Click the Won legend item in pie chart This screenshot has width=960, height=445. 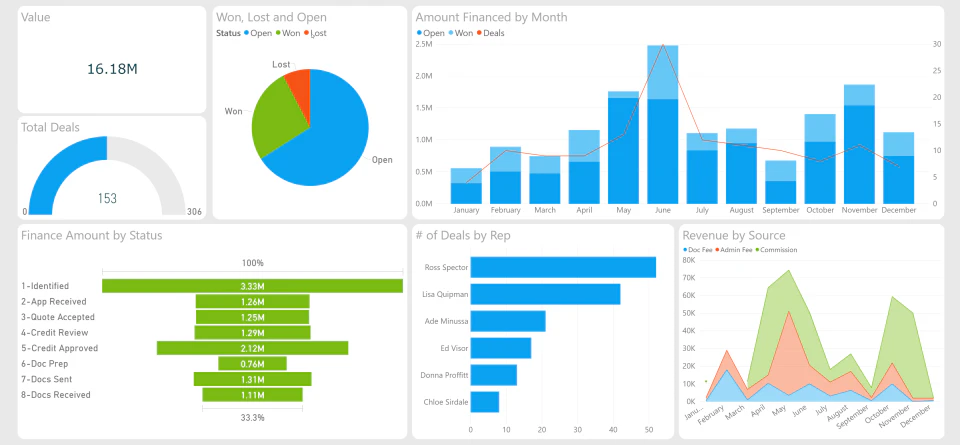pyautogui.click(x=288, y=33)
